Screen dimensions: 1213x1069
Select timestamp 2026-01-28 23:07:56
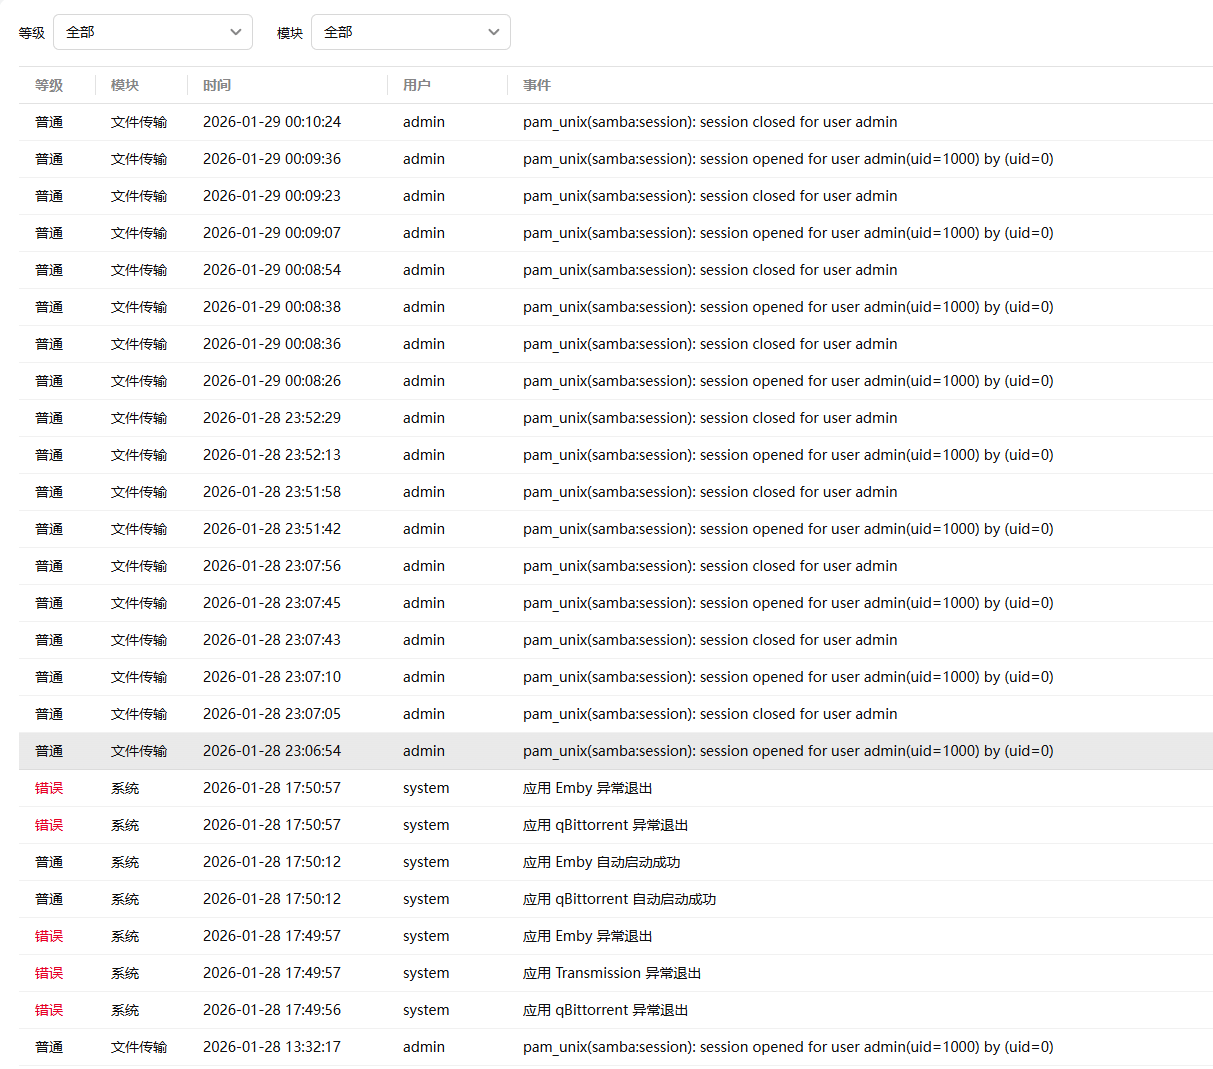click(x=272, y=566)
